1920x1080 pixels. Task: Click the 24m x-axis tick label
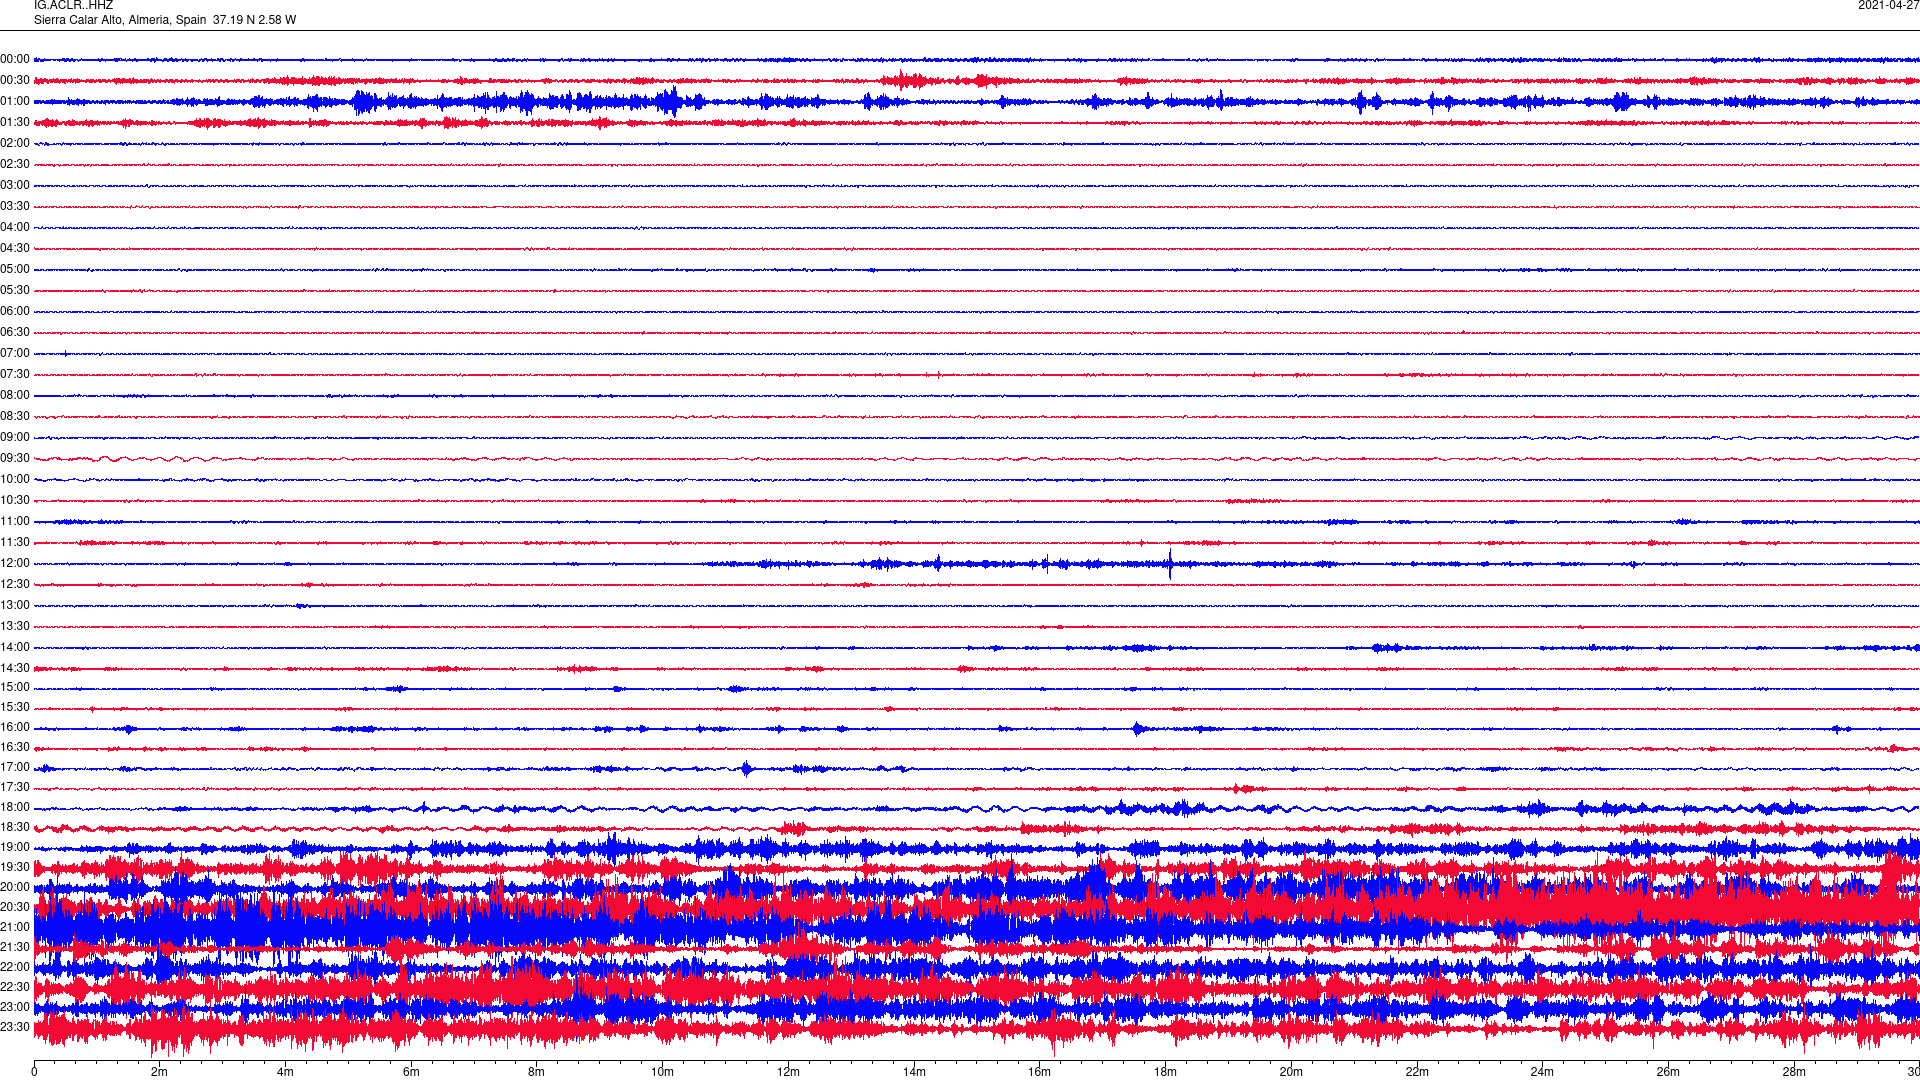point(1542,1072)
